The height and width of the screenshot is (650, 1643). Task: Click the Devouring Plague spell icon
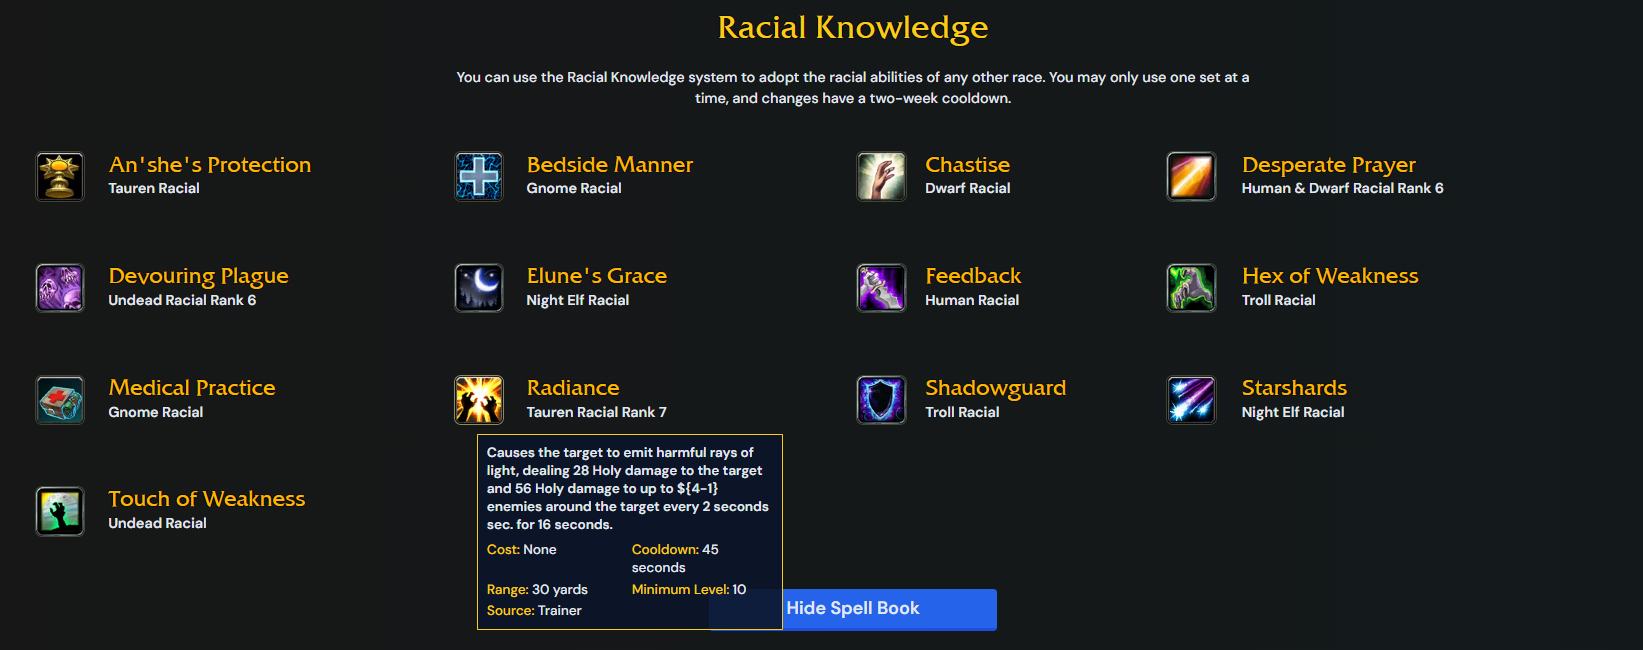(60, 288)
